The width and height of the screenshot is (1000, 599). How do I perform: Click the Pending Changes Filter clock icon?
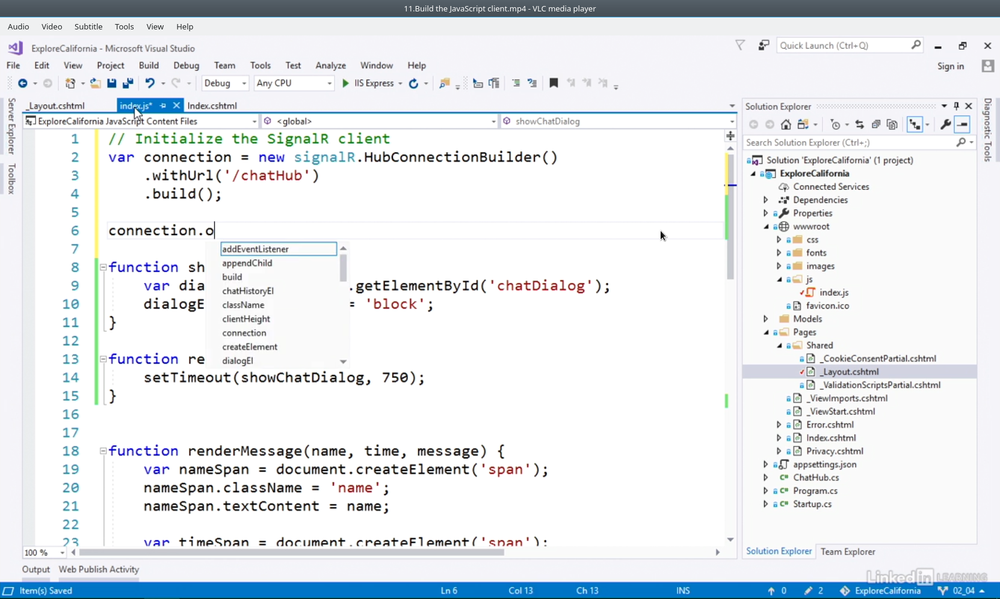[x=835, y=124]
